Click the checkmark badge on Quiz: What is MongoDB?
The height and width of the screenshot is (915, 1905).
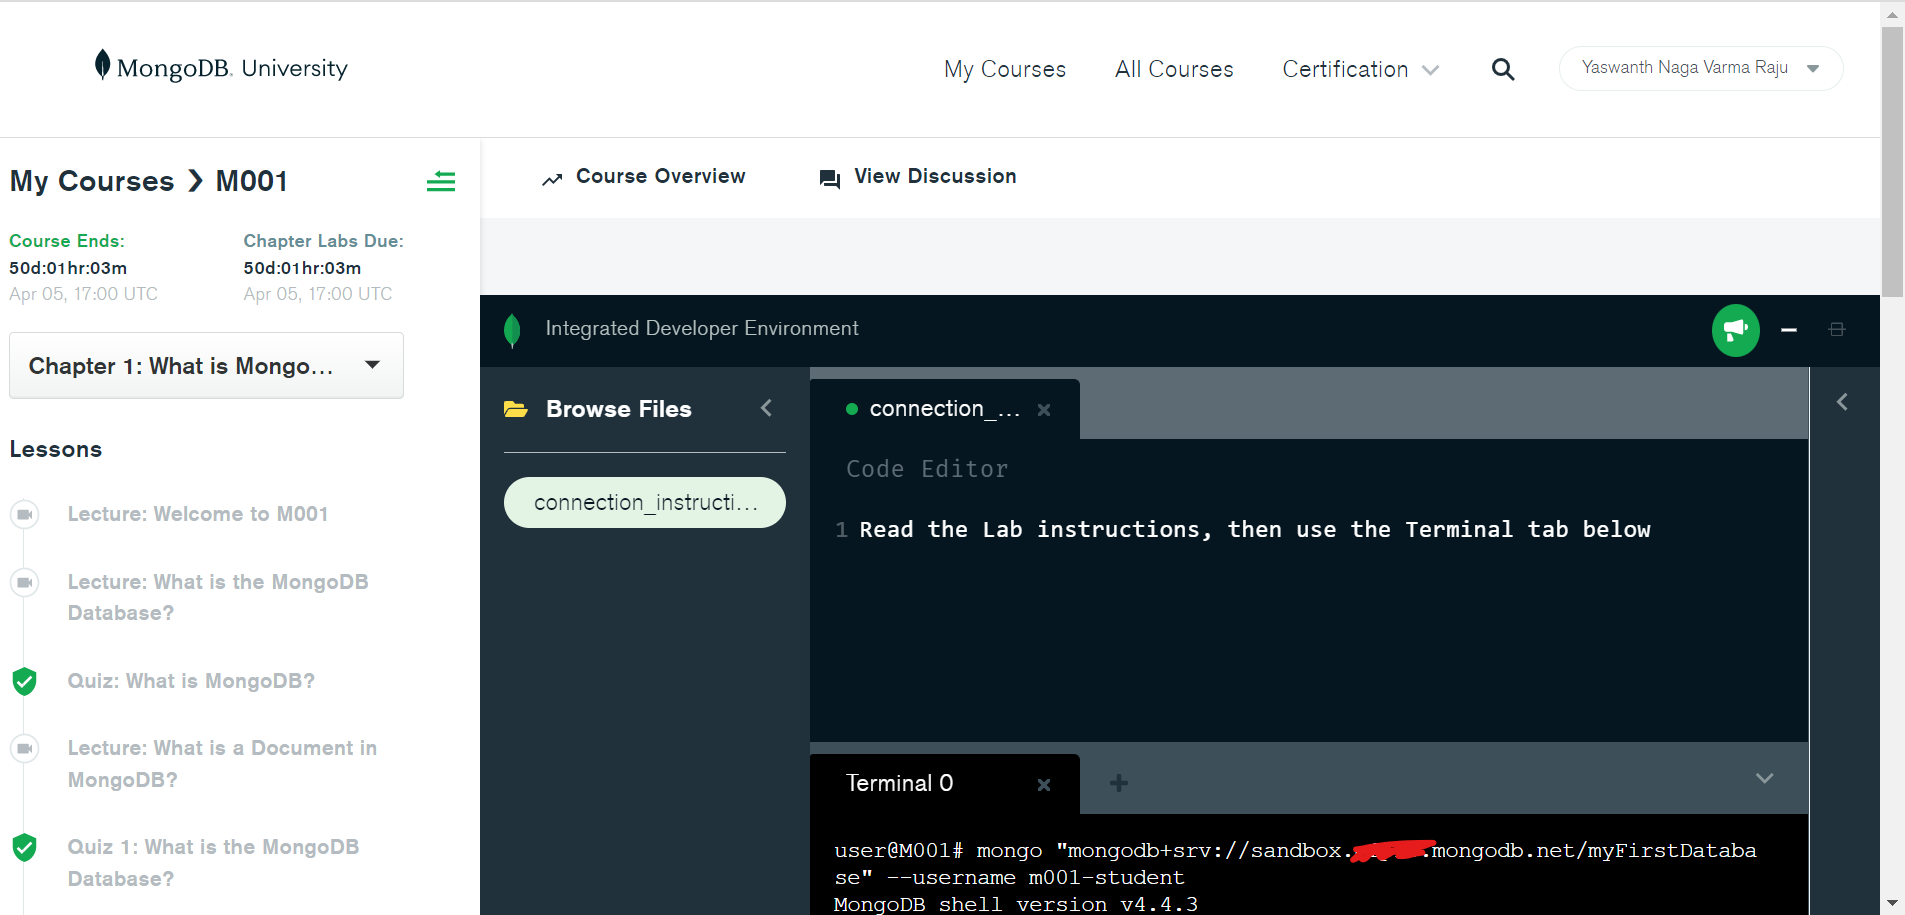point(24,681)
